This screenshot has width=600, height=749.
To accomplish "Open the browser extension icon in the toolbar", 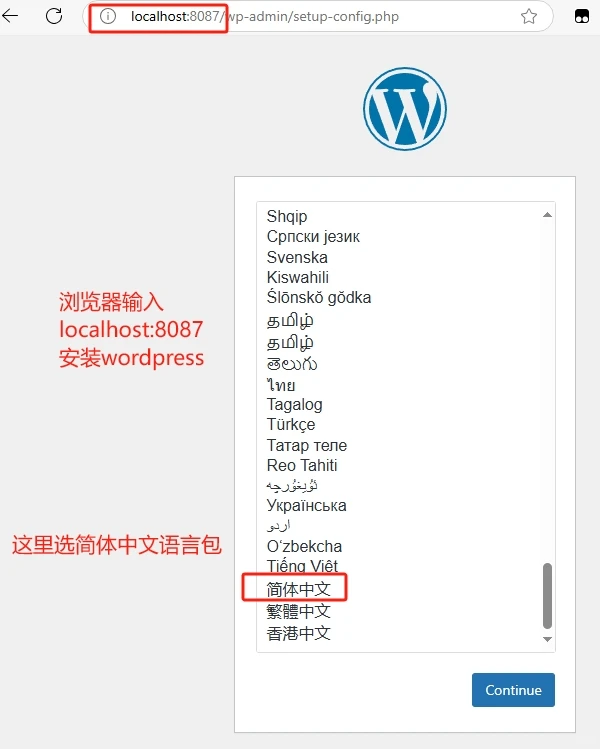I will coord(581,16).
